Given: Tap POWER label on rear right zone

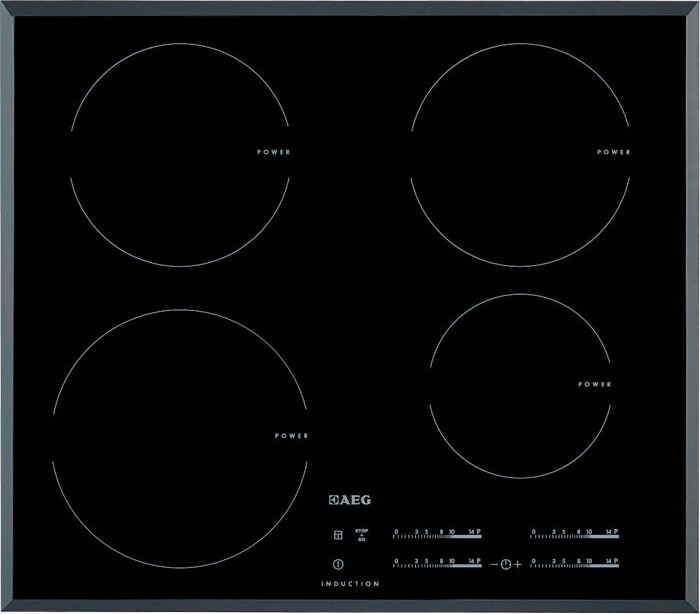Looking at the screenshot, I should click(x=614, y=152).
